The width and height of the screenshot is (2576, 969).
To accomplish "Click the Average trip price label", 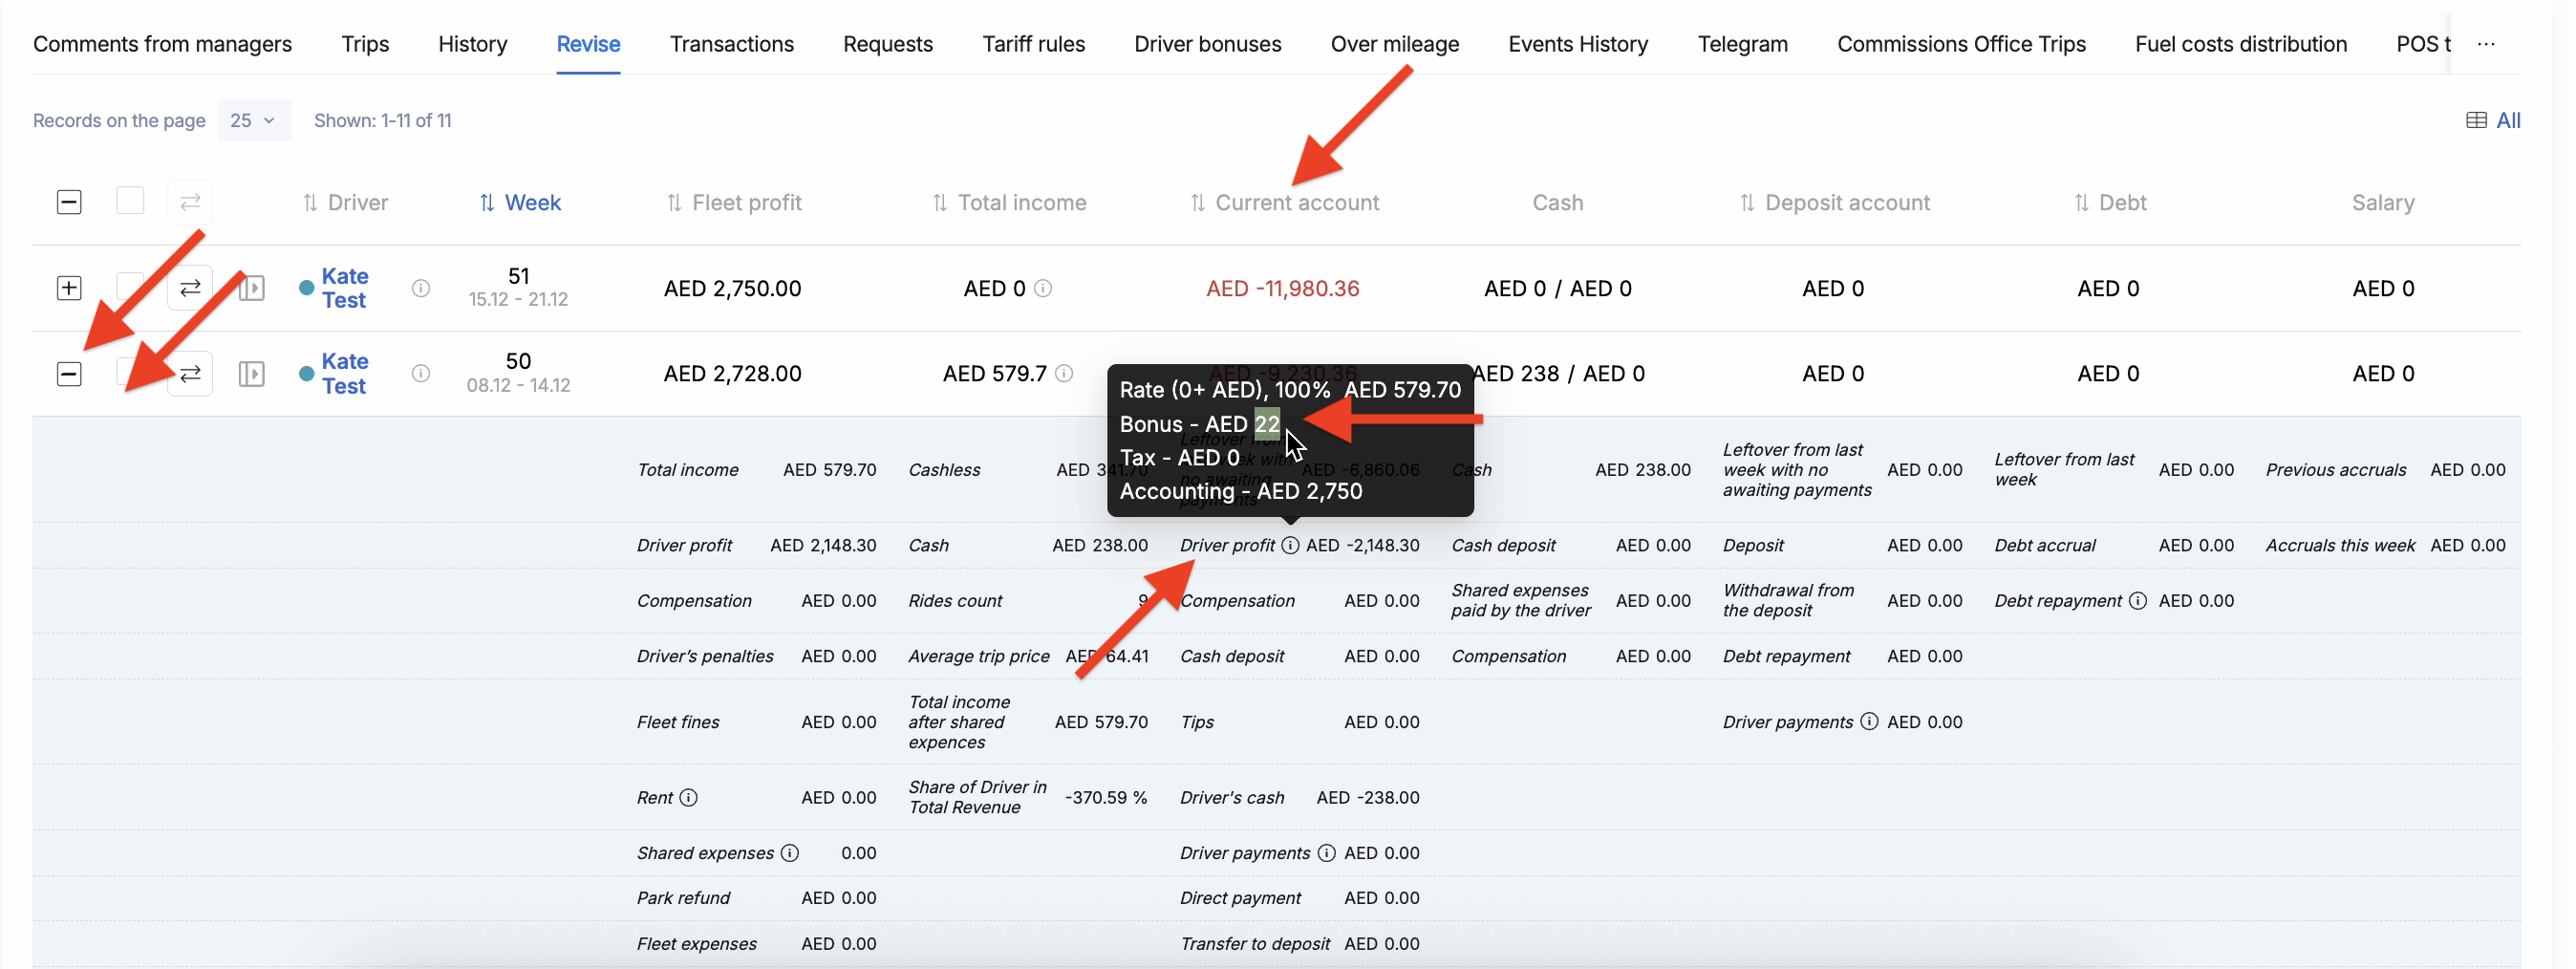I will coord(978,657).
